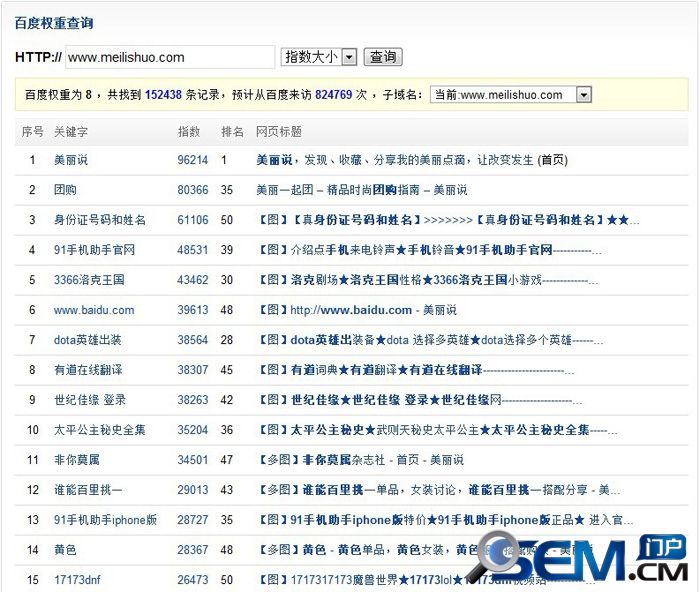Click the 152438 records count link
The image size is (700, 592).
point(163,95)
